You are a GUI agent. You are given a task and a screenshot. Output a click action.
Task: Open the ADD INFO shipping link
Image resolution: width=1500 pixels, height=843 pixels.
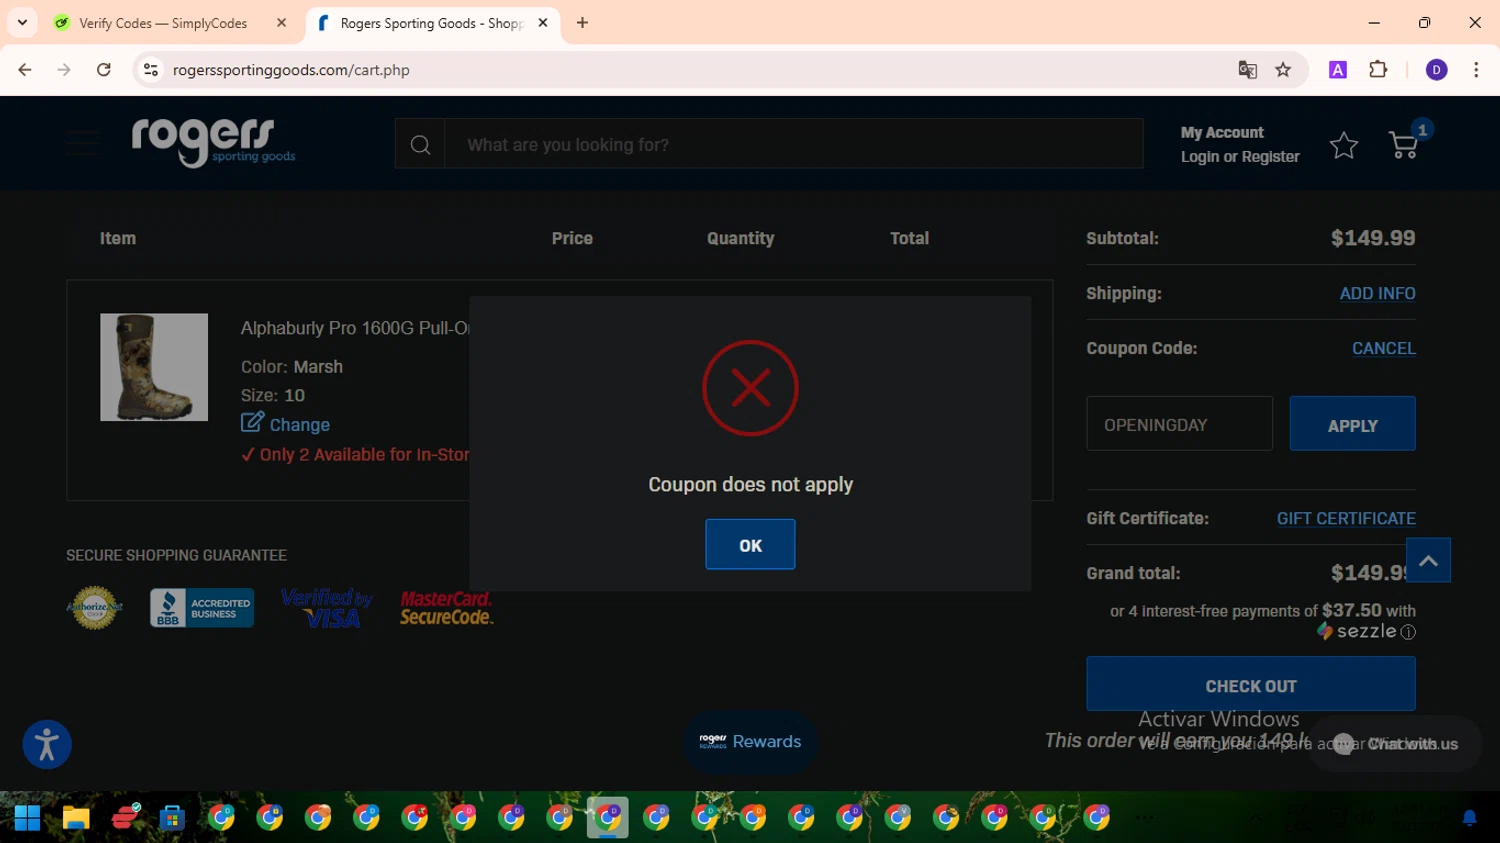[x=1377, y=293]
